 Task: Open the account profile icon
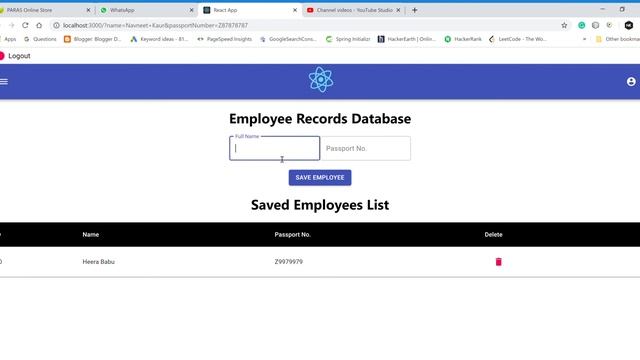click(631, 82)
